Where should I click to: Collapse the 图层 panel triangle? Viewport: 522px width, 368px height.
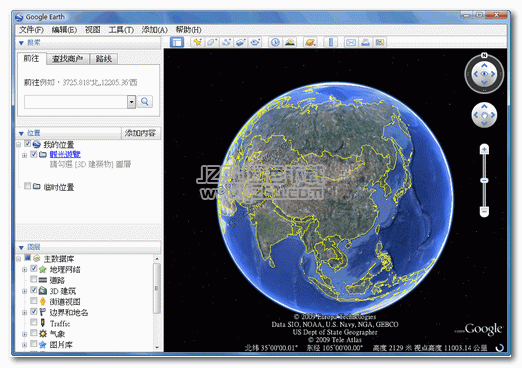[x=21, y=247]
